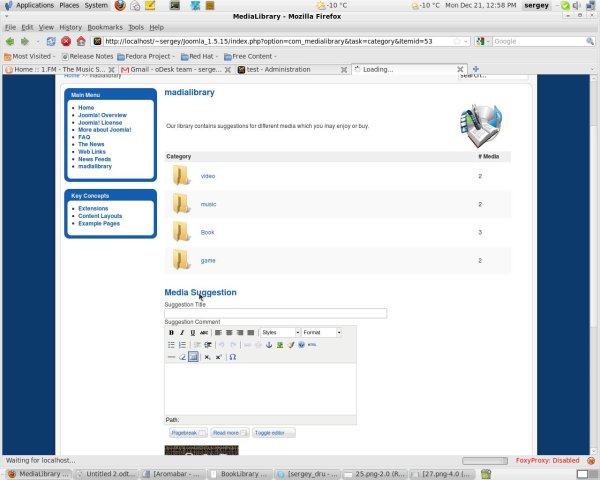Viewport: 600px width, 480px height.
Task: Switch to BookLibrary window in taskbar
Action: 240,474
